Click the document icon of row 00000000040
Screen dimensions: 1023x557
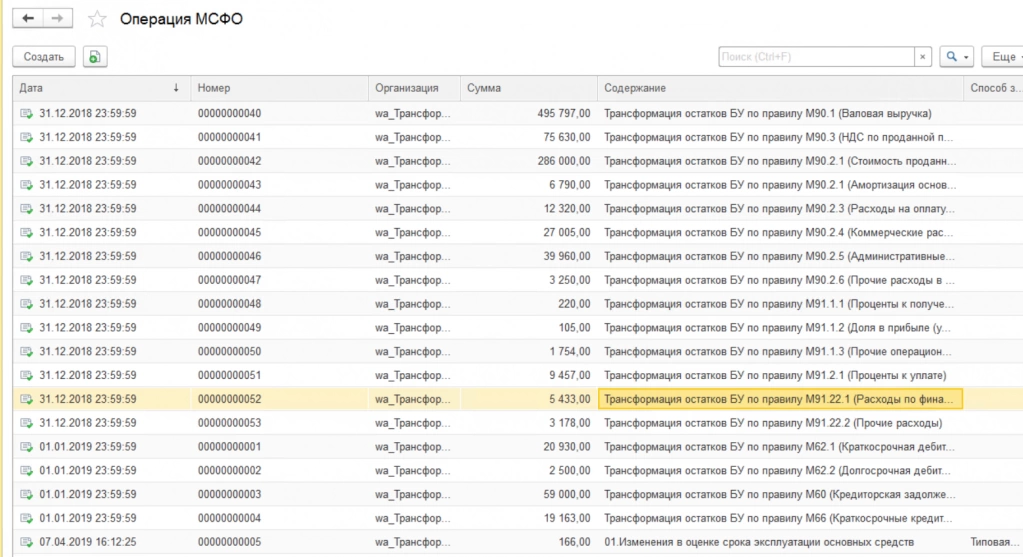[26, 113]
